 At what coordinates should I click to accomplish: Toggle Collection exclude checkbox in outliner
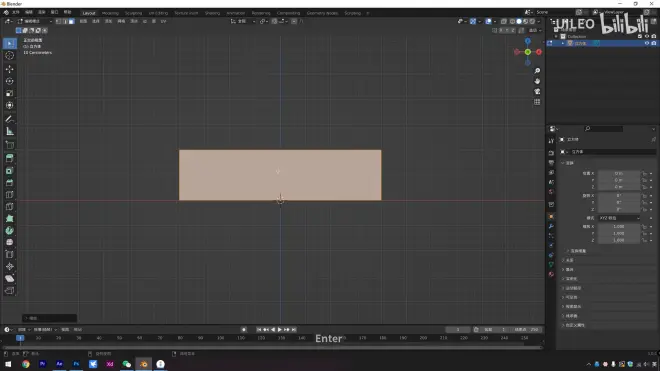coord(640,37)
